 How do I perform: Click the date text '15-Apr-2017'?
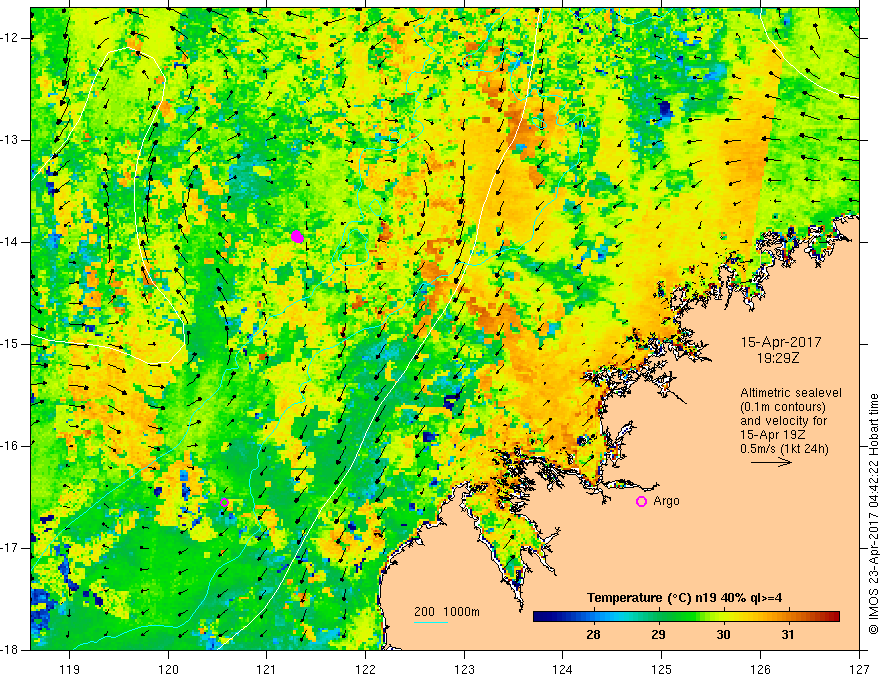[781, 342]
